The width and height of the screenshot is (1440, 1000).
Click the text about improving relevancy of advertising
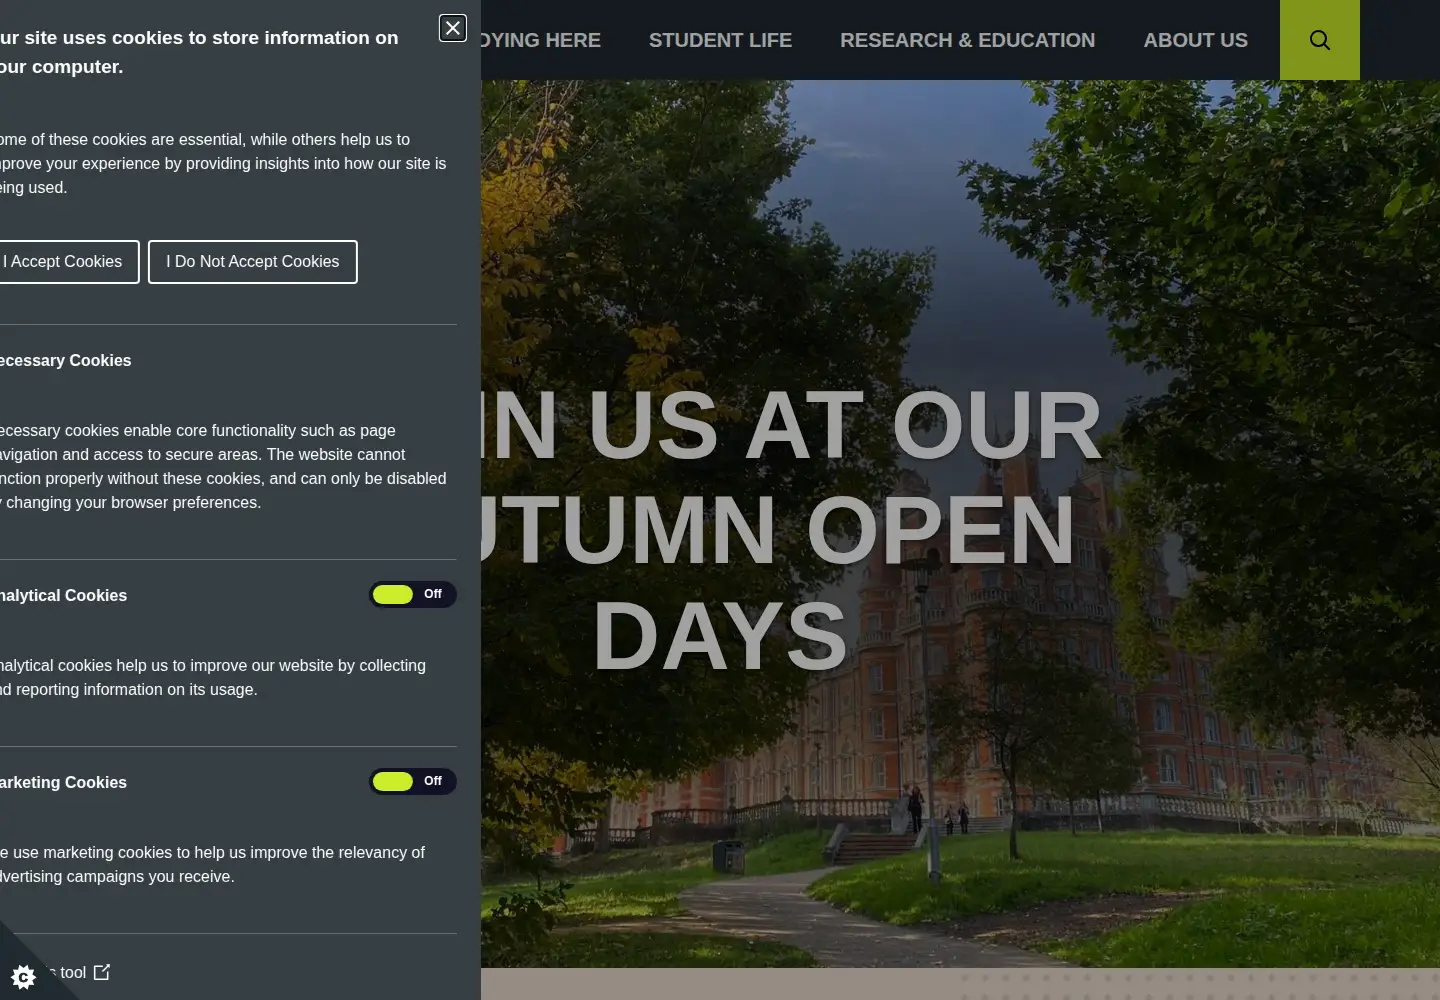[x=212, y=864]
